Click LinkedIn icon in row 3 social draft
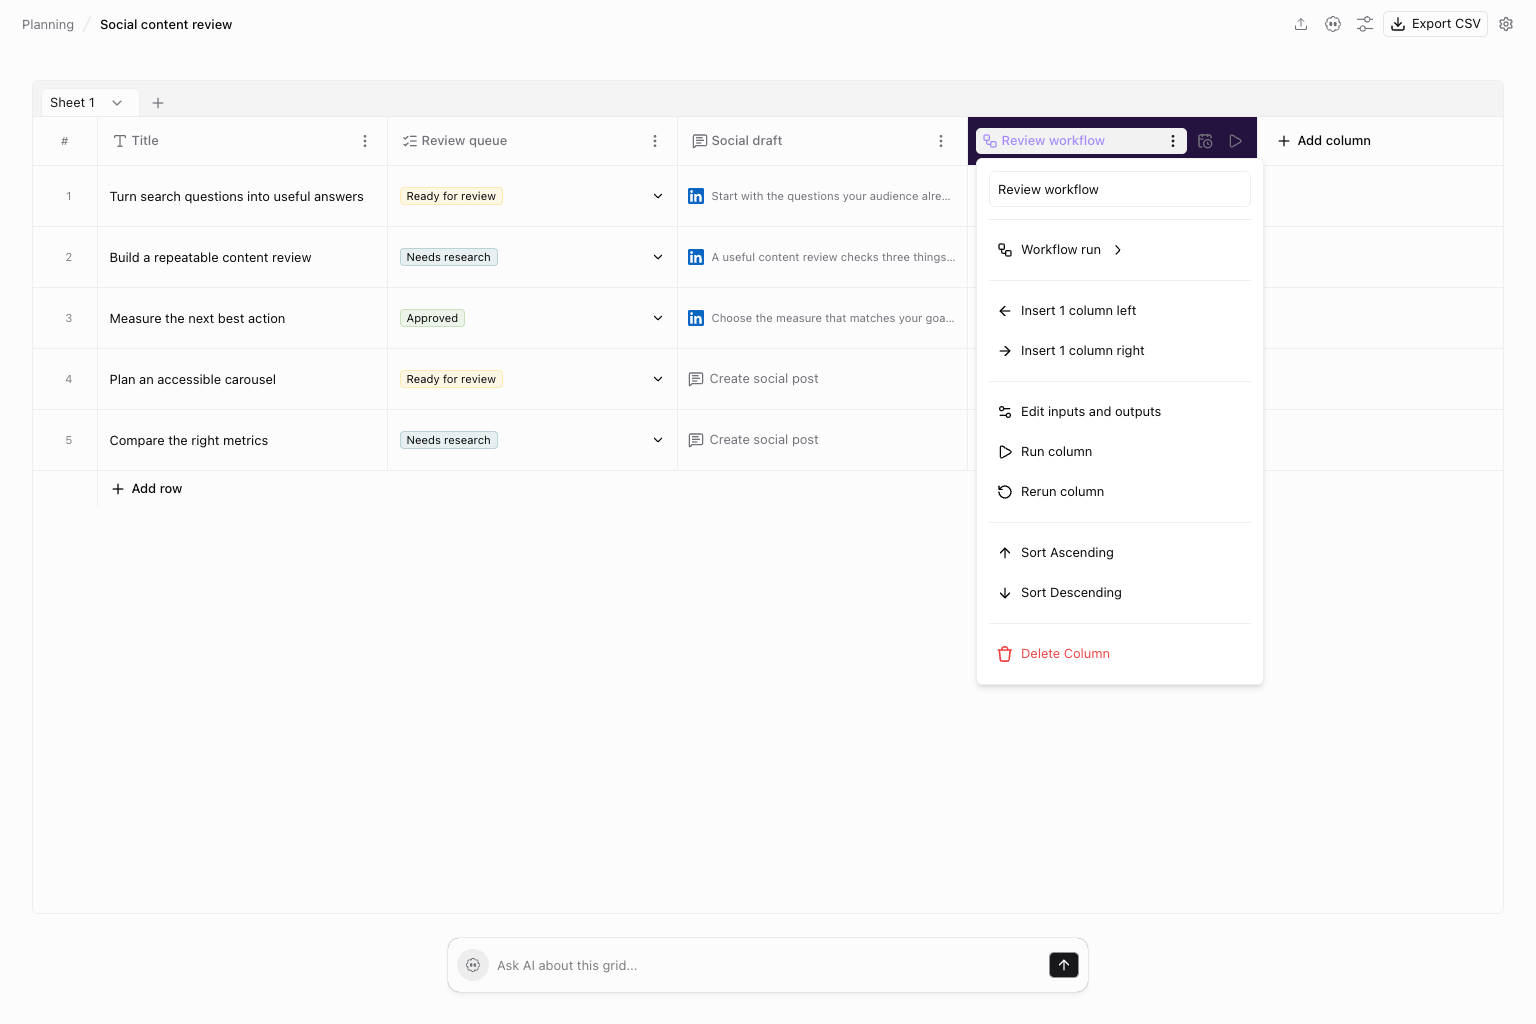 coord(696,318)
